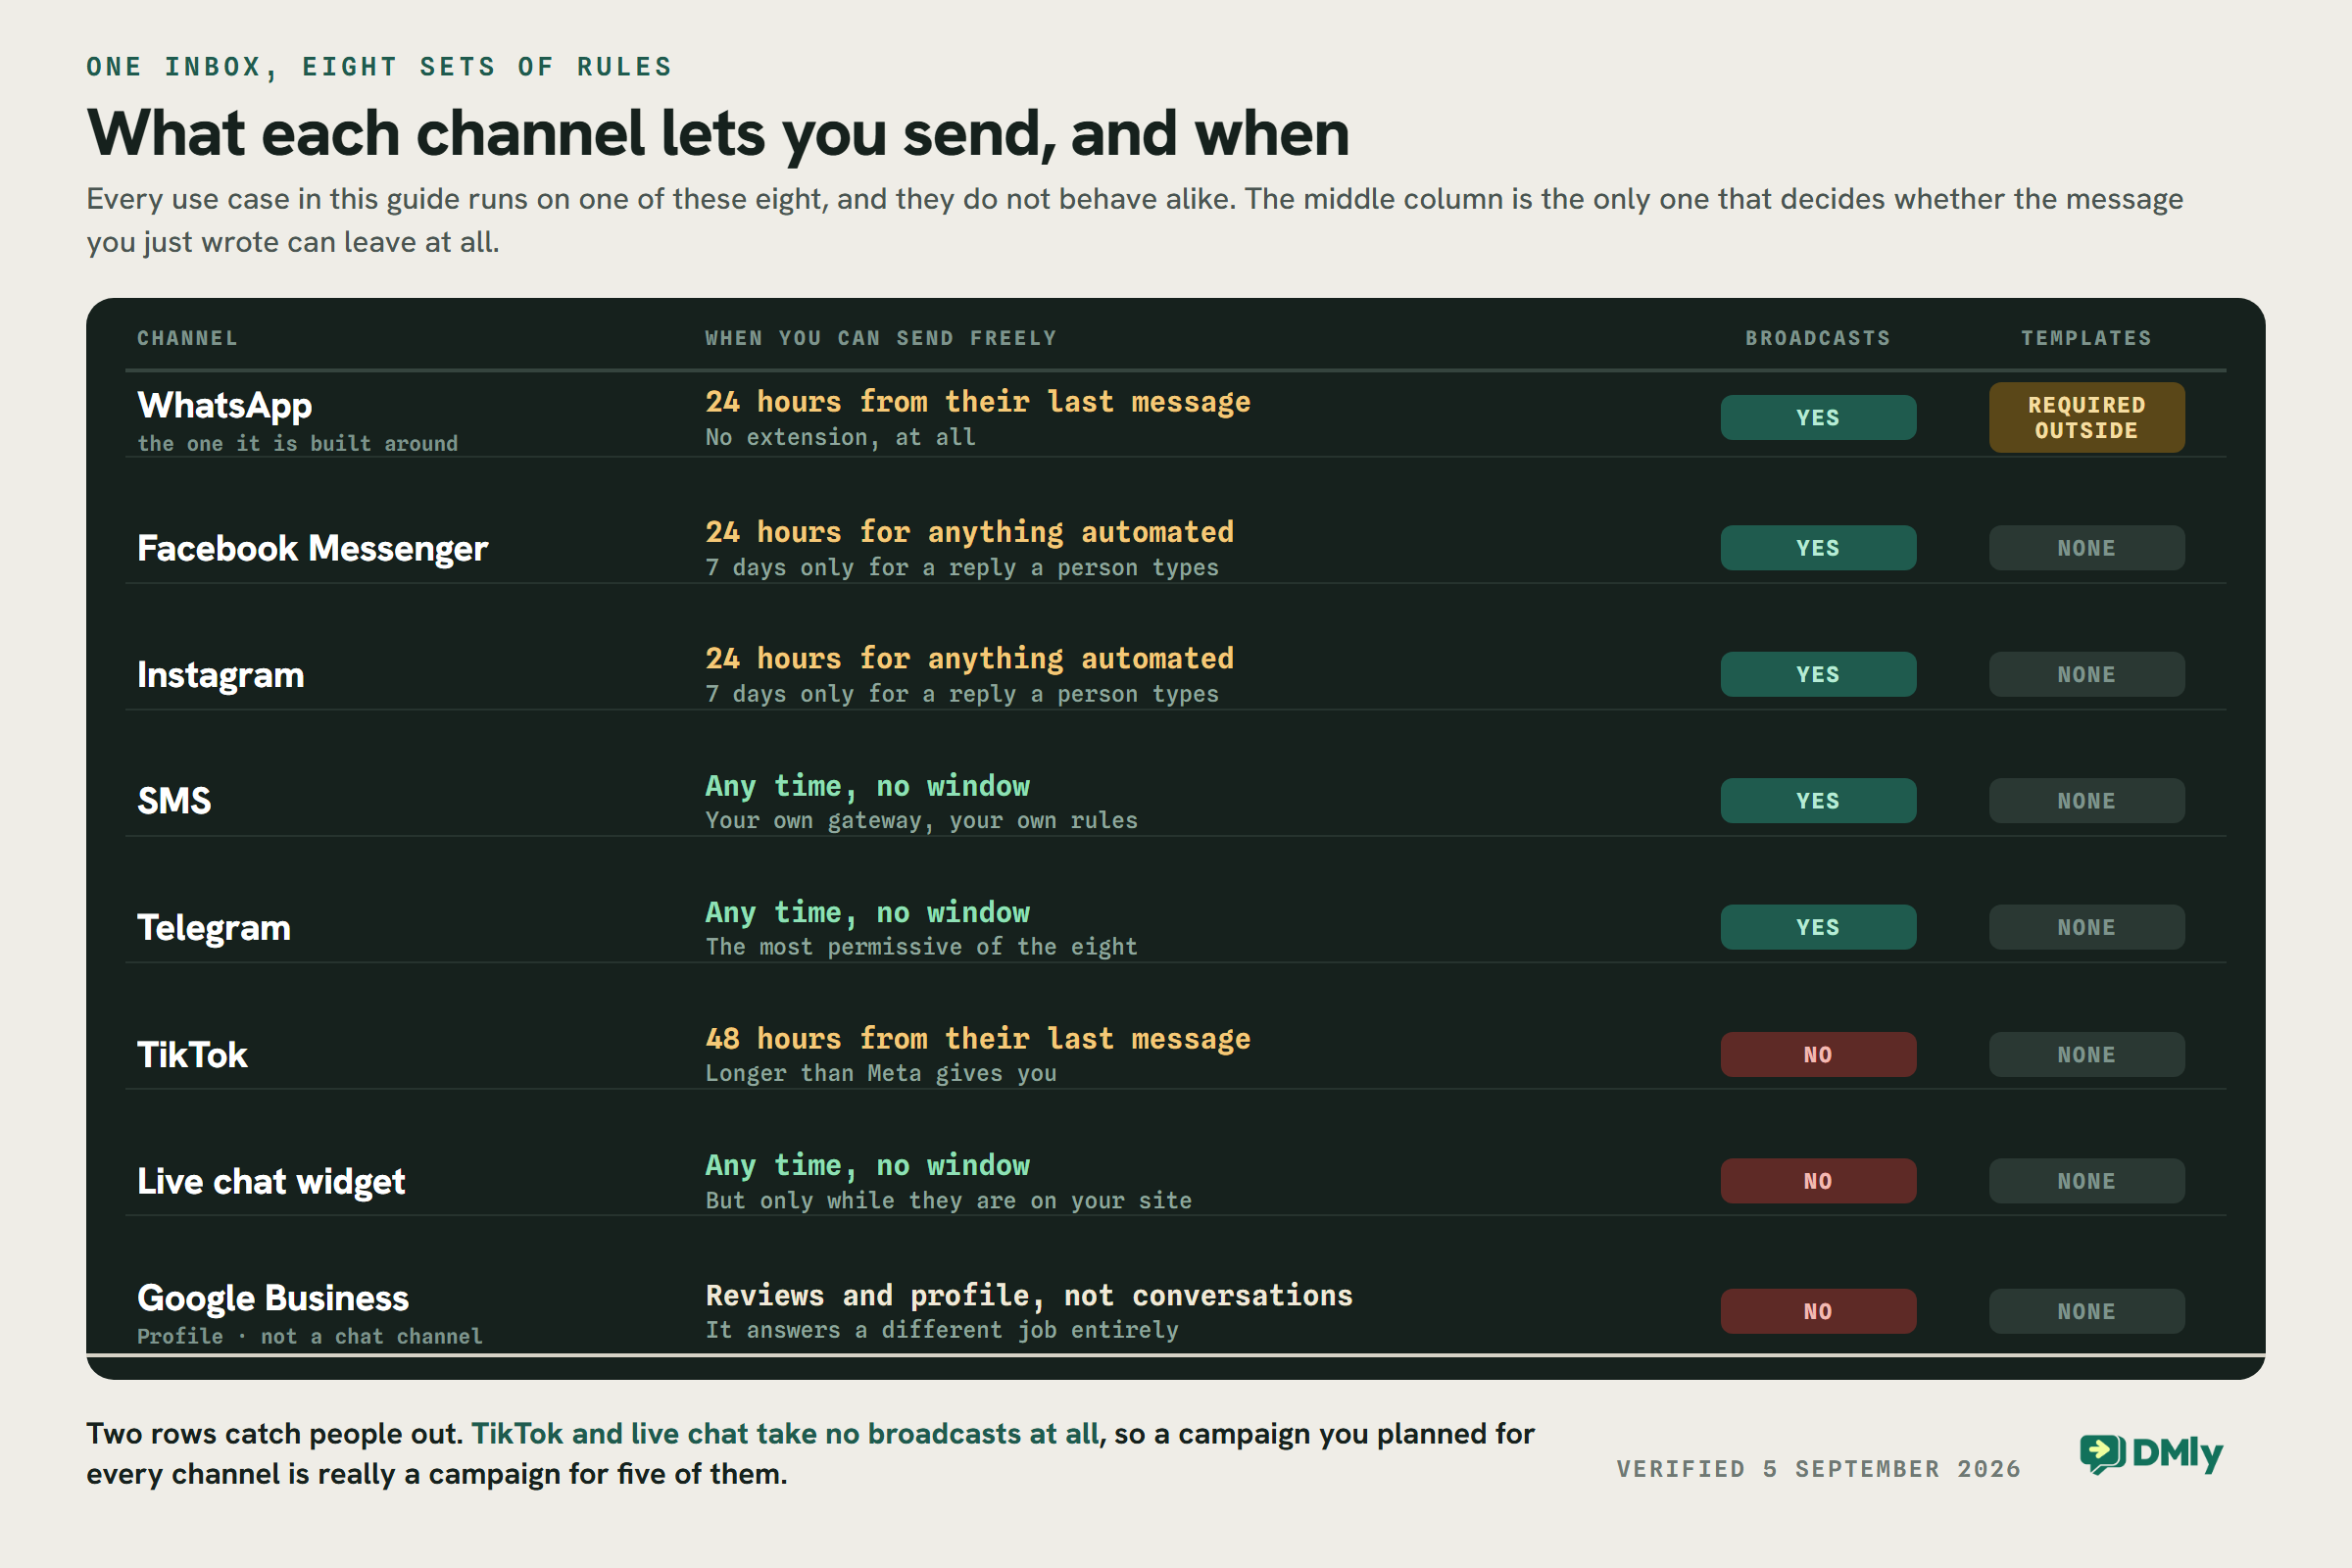
Task: Click NONE badge in Live chat widget row
Action: point(2086,1181)
